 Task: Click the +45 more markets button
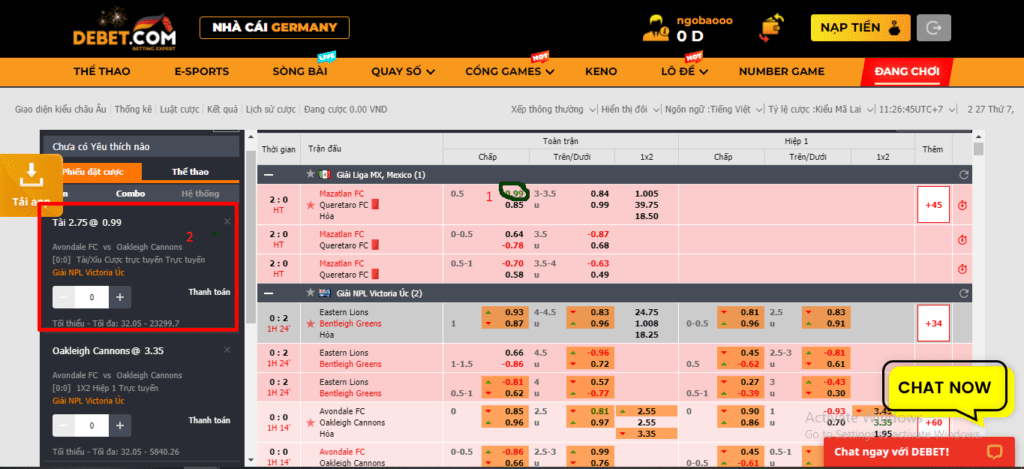tap(933, 205)
